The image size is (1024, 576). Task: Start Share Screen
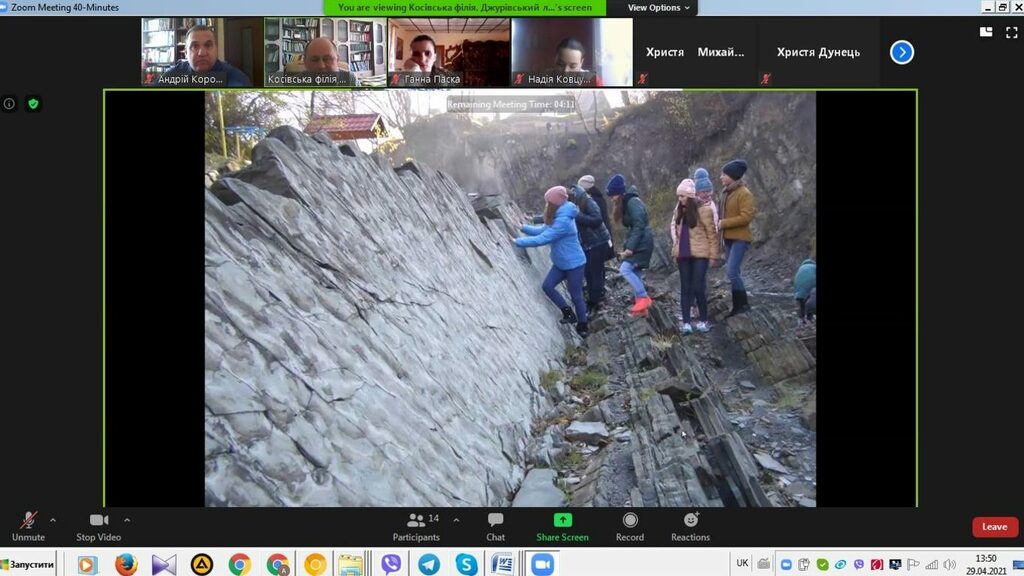tap(562, 524)
